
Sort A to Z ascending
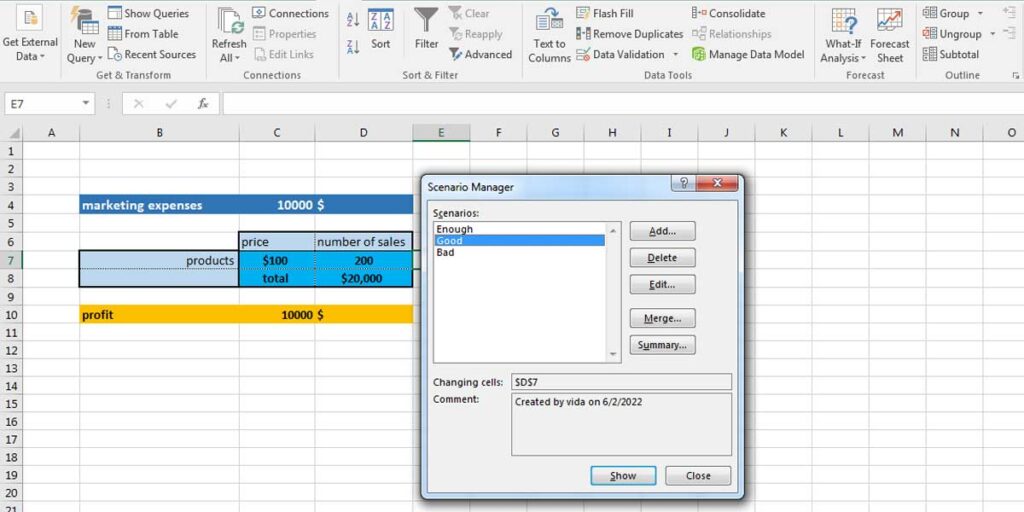(x=353, y=20)
